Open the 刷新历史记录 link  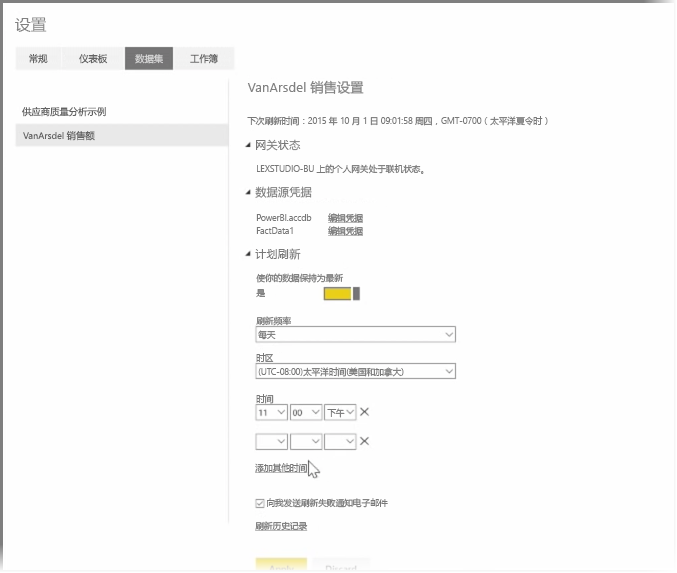coord(281,526)
